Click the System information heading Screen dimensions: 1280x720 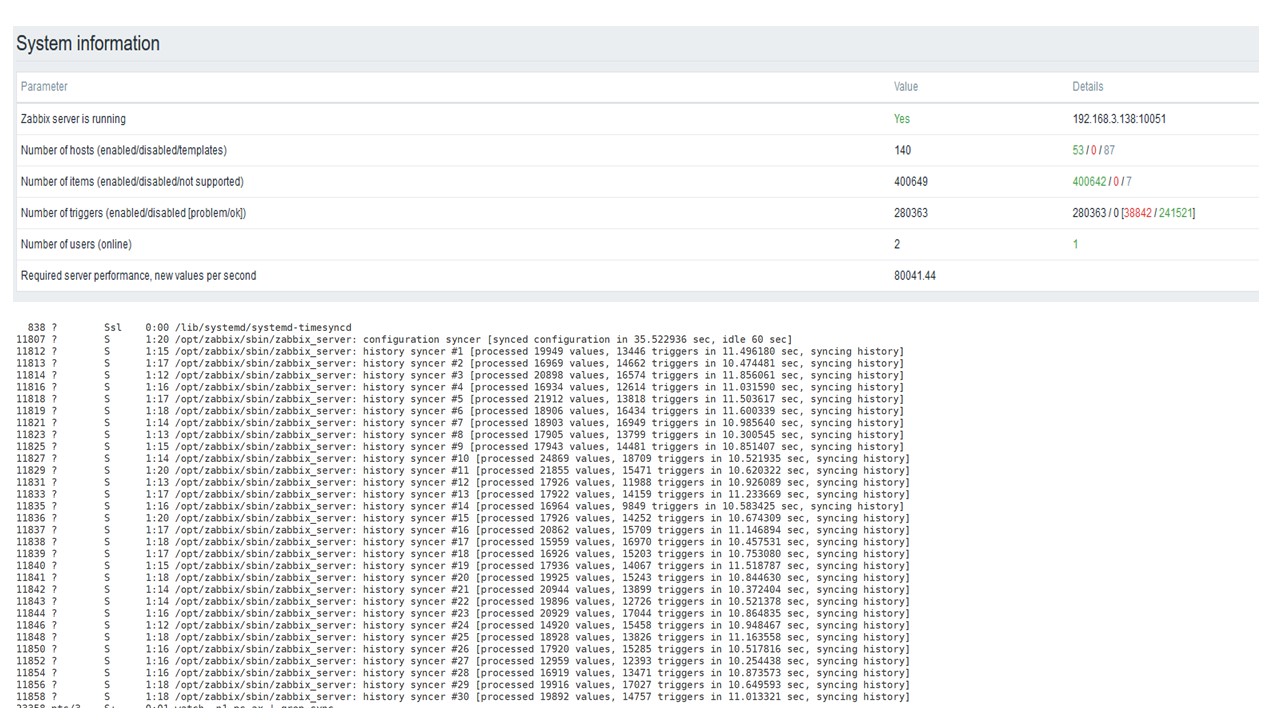click(x=88, y=44)
